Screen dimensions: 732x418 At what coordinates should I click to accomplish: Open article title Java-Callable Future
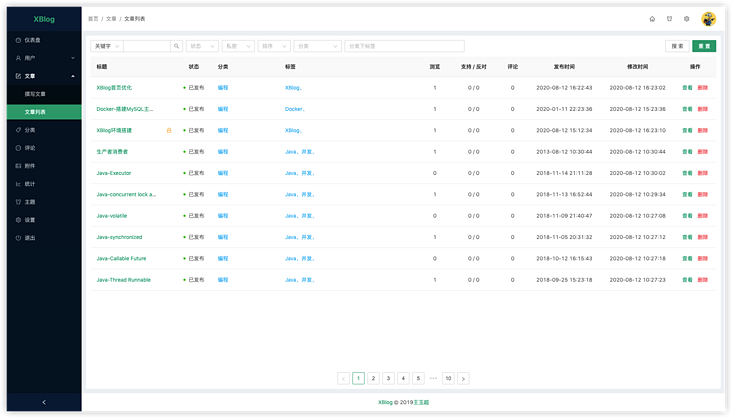[x=121, y=259]
